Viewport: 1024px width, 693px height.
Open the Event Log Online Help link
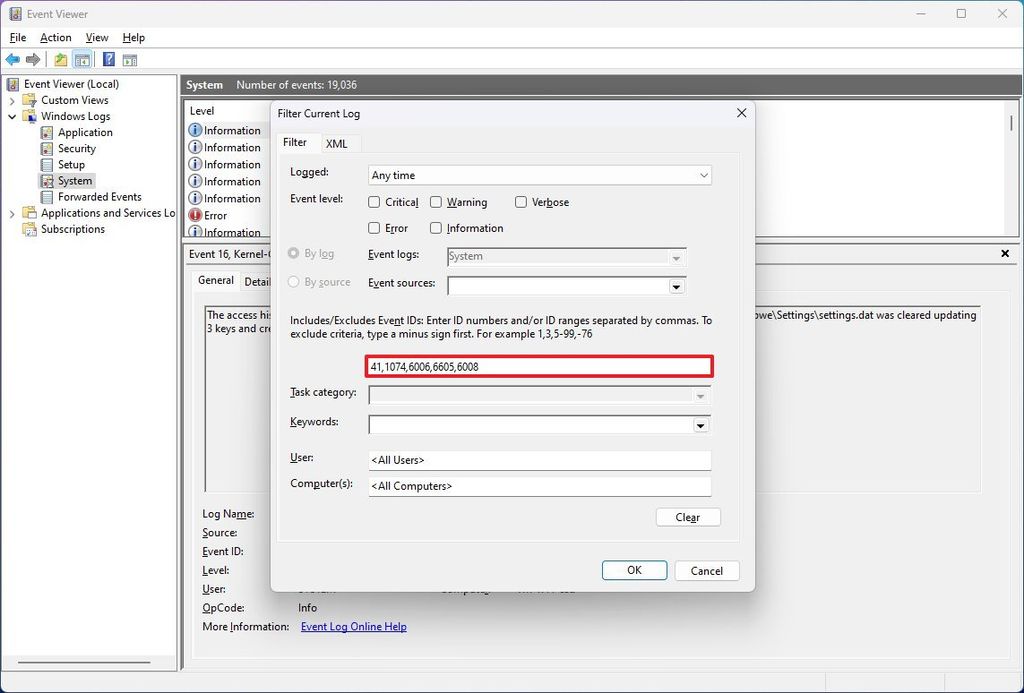(352, 626)
